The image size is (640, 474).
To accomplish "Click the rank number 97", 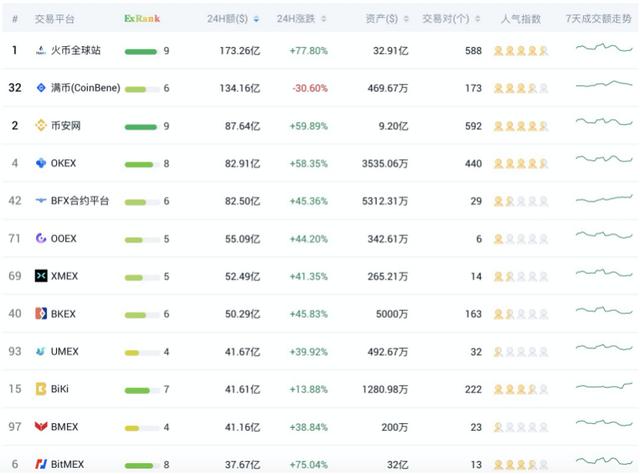I will (x=15, y=427).
